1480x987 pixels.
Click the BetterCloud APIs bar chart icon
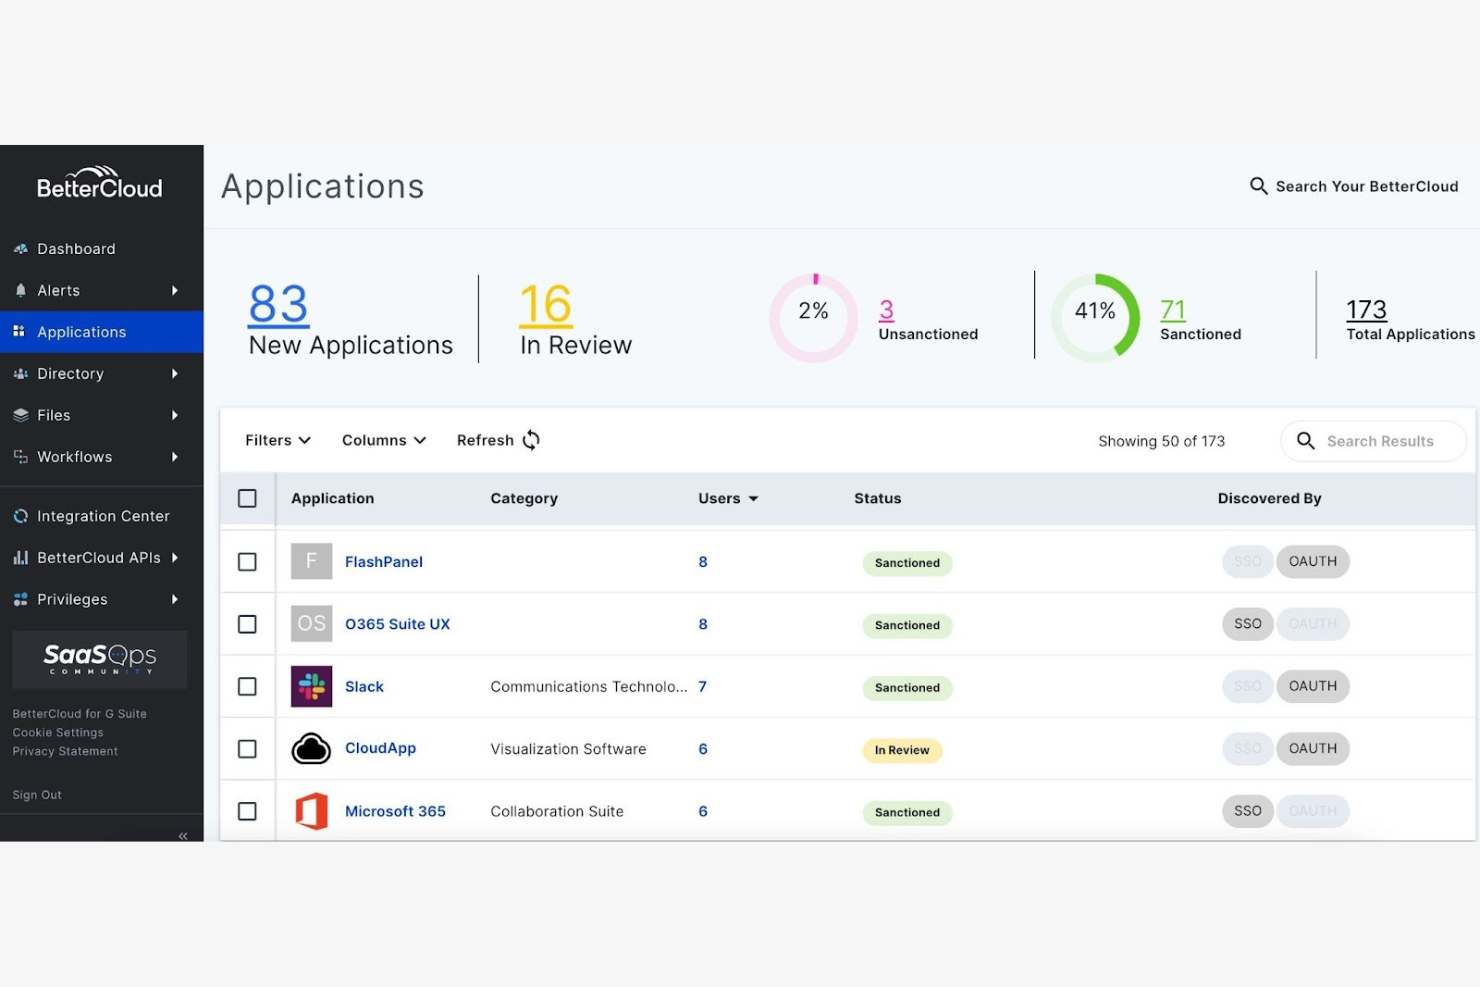point(20,557)
